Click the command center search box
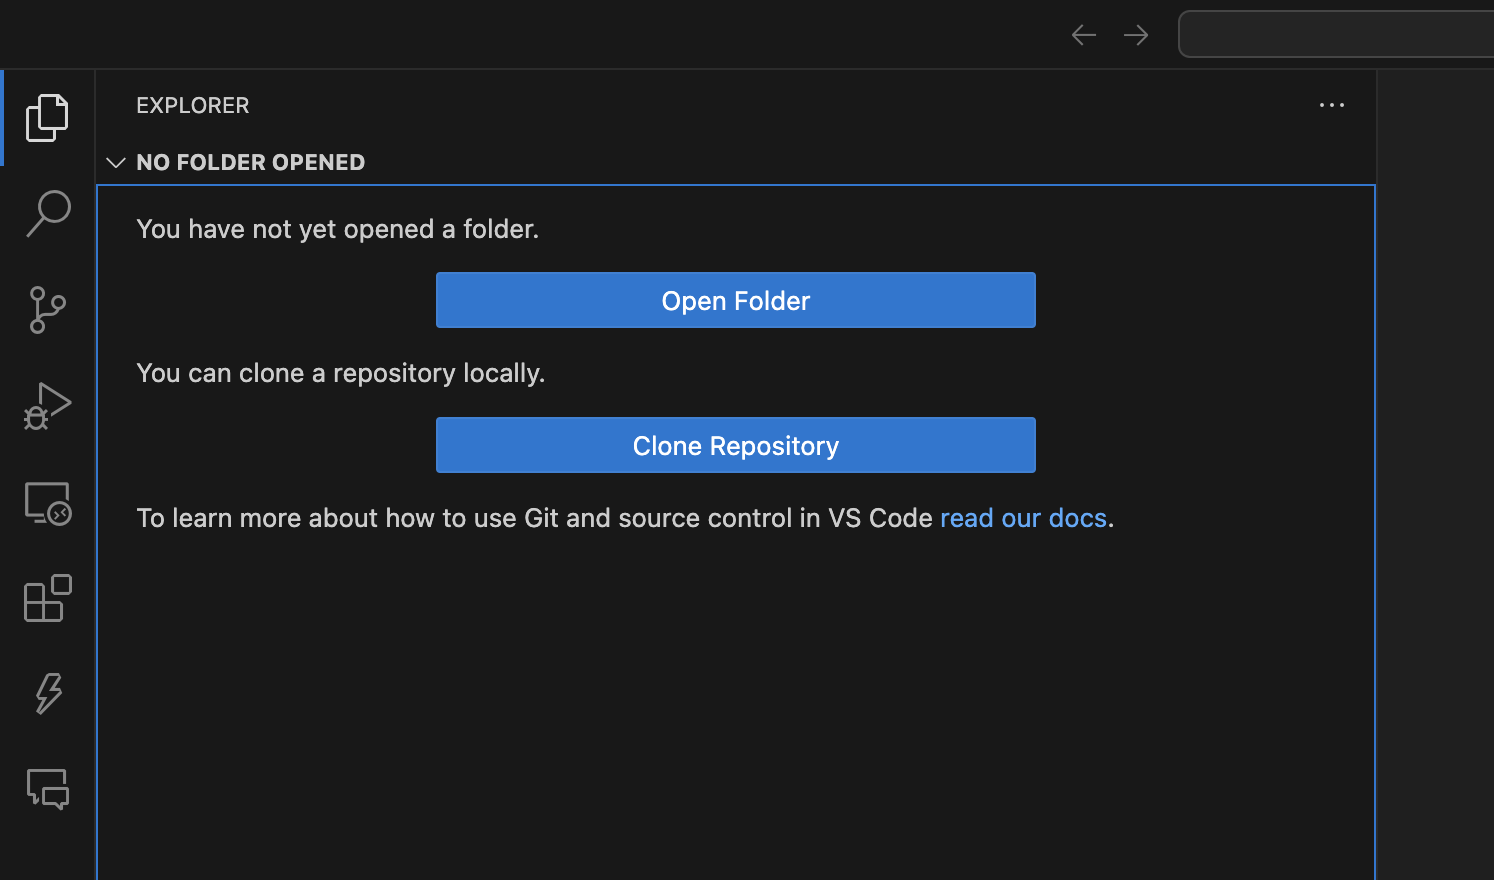The width and height of the screenshot is (1494, 880). (x=1336, y=35)
